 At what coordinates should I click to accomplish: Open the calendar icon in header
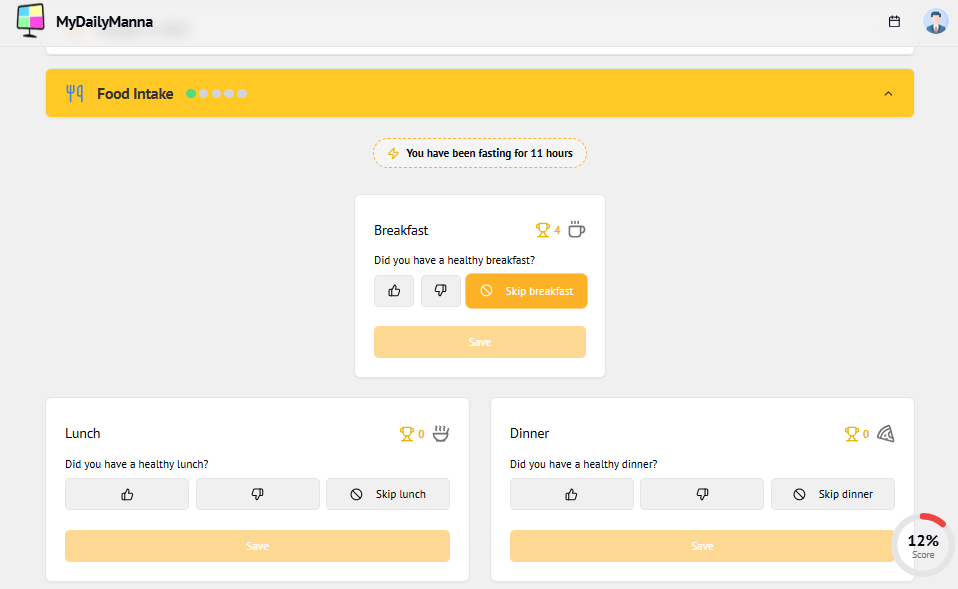pos(894,21)
